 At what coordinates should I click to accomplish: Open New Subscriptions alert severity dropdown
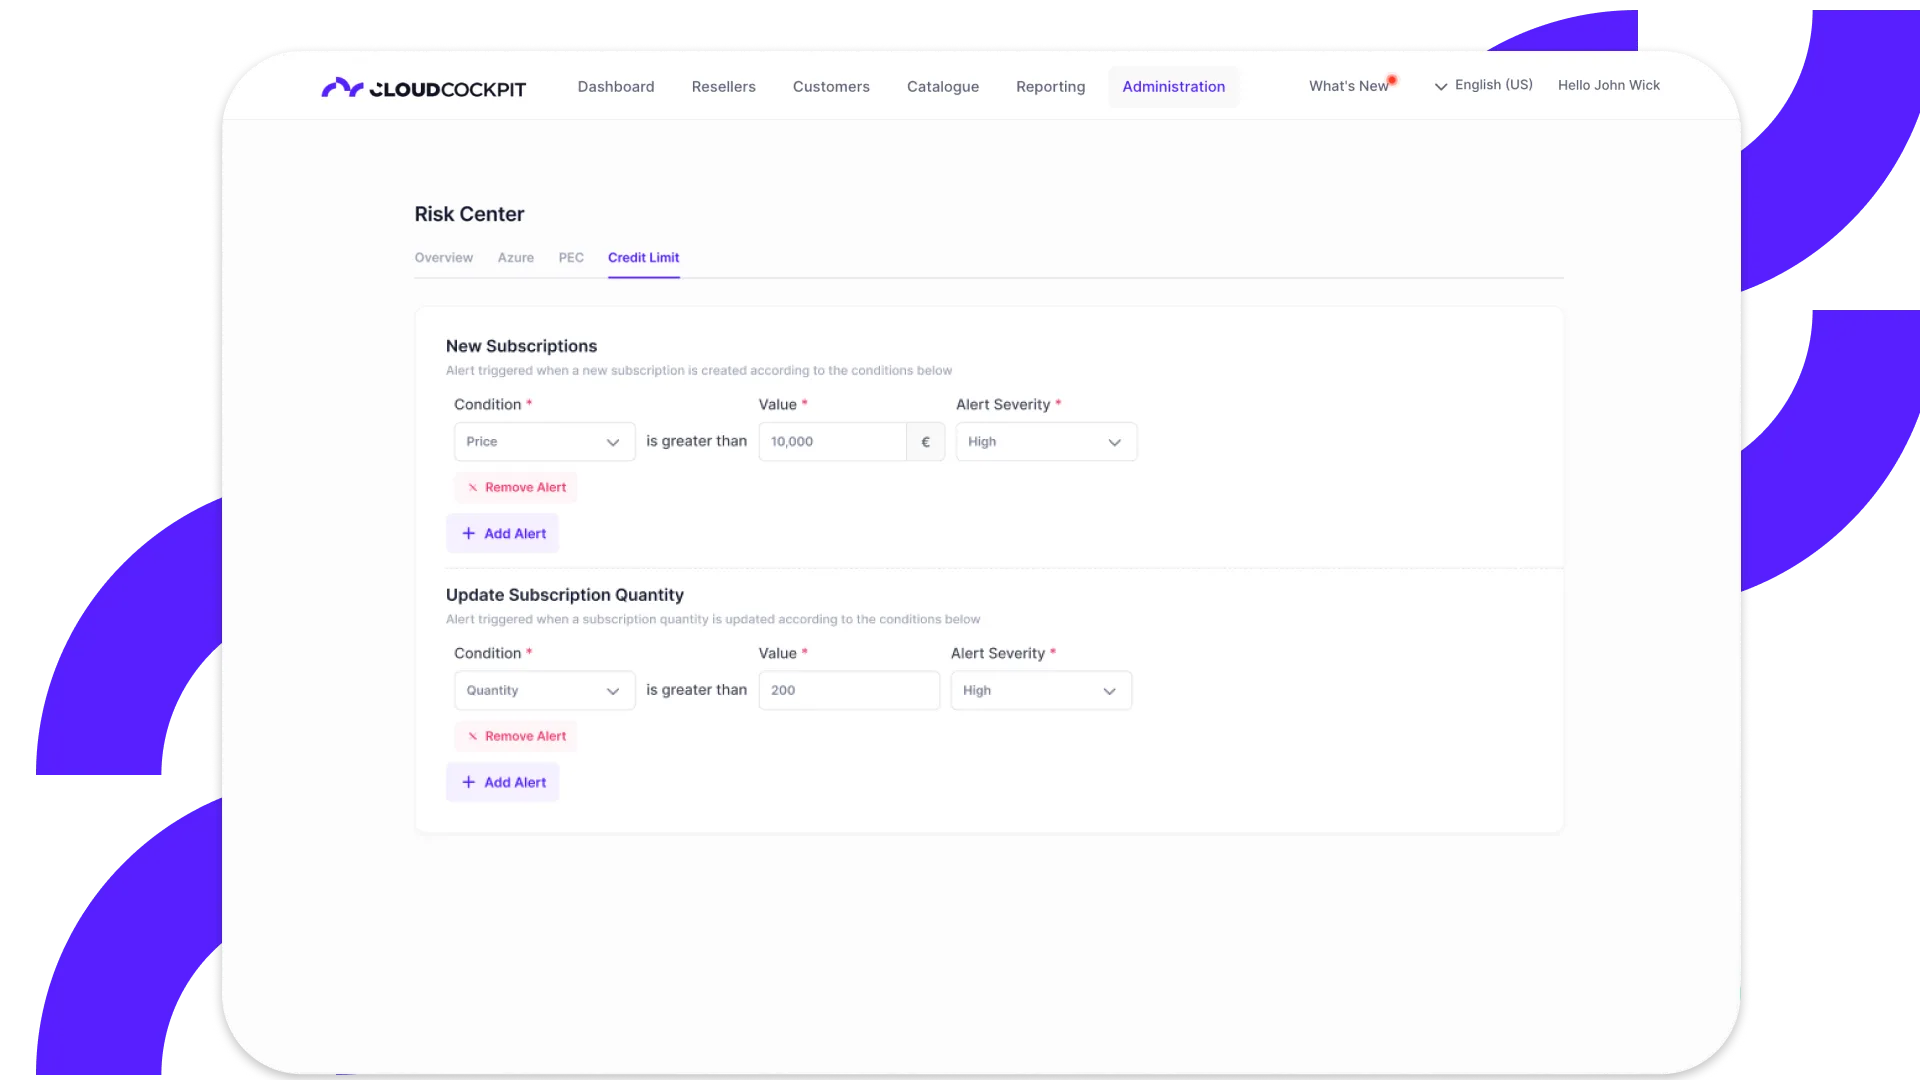[x=1045, y=442]
